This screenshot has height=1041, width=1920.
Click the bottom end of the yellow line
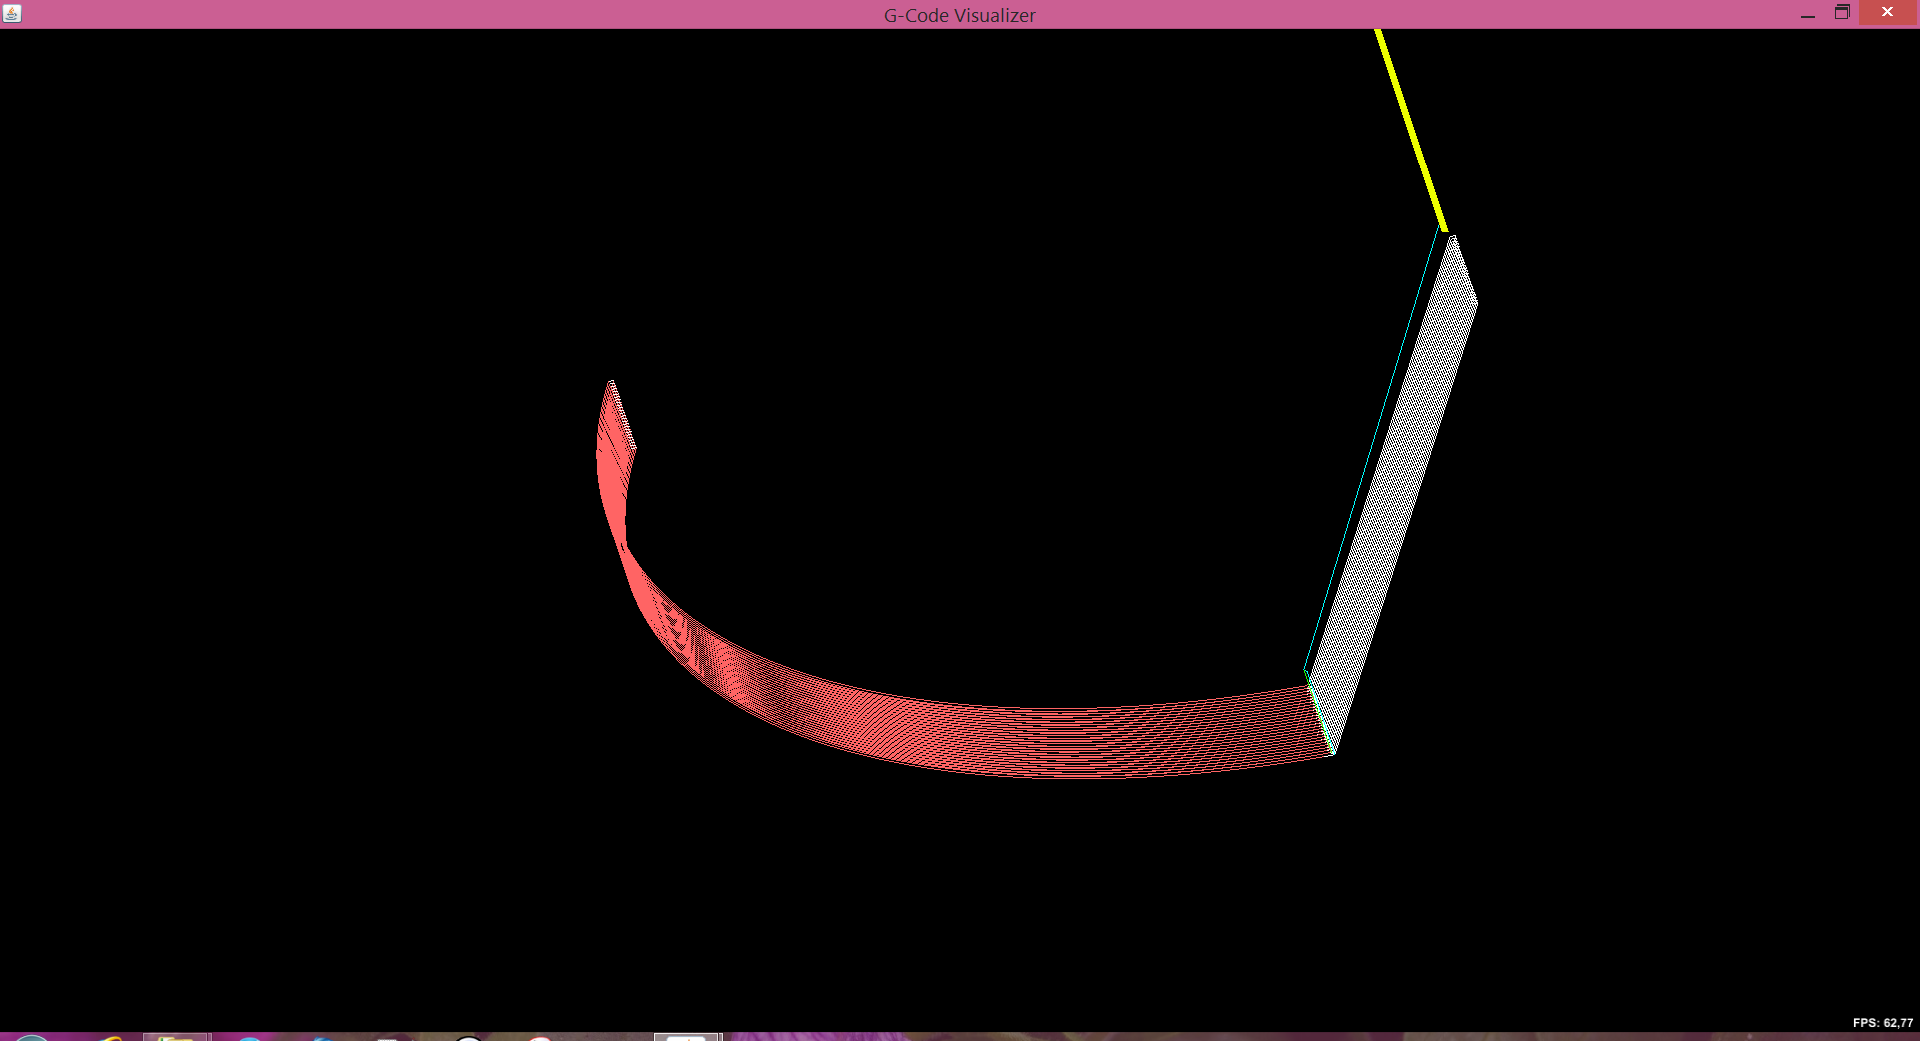(1442, 227)
